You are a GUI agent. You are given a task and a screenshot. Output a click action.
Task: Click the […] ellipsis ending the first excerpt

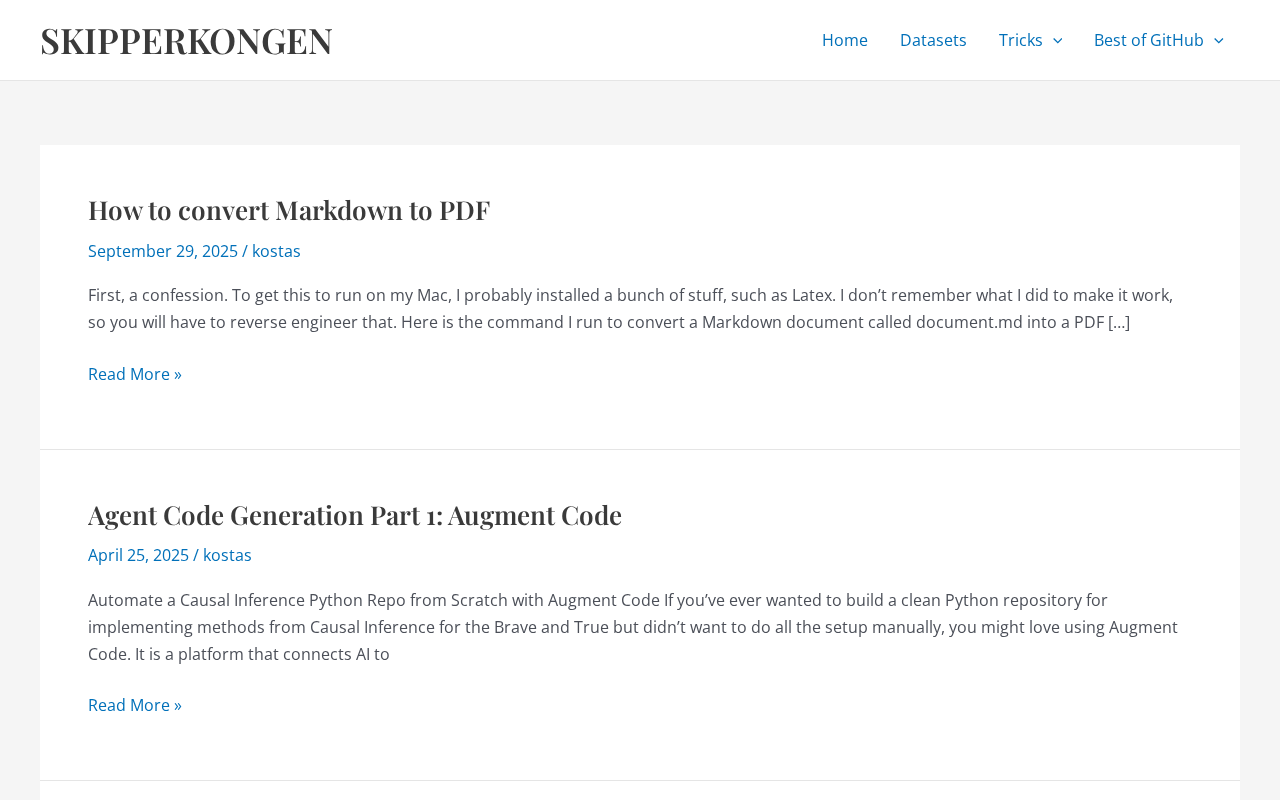click(1119, 322)
